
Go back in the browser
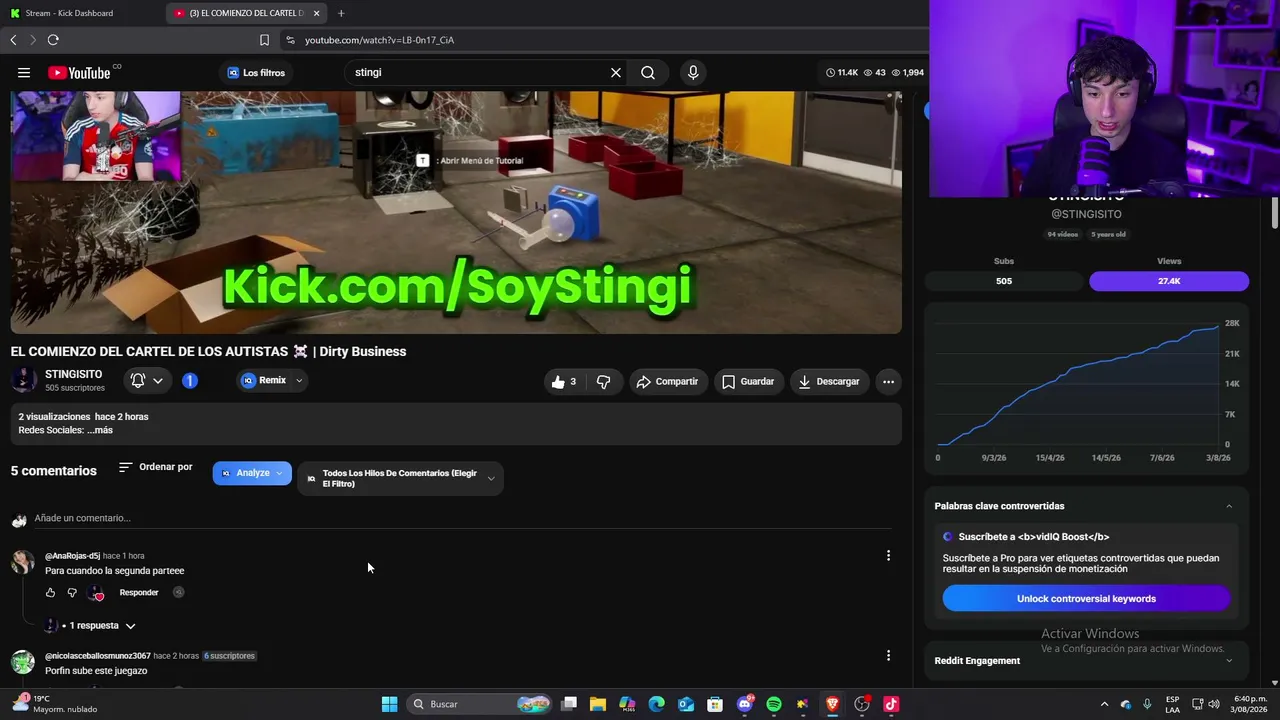[x=13, y=40]
